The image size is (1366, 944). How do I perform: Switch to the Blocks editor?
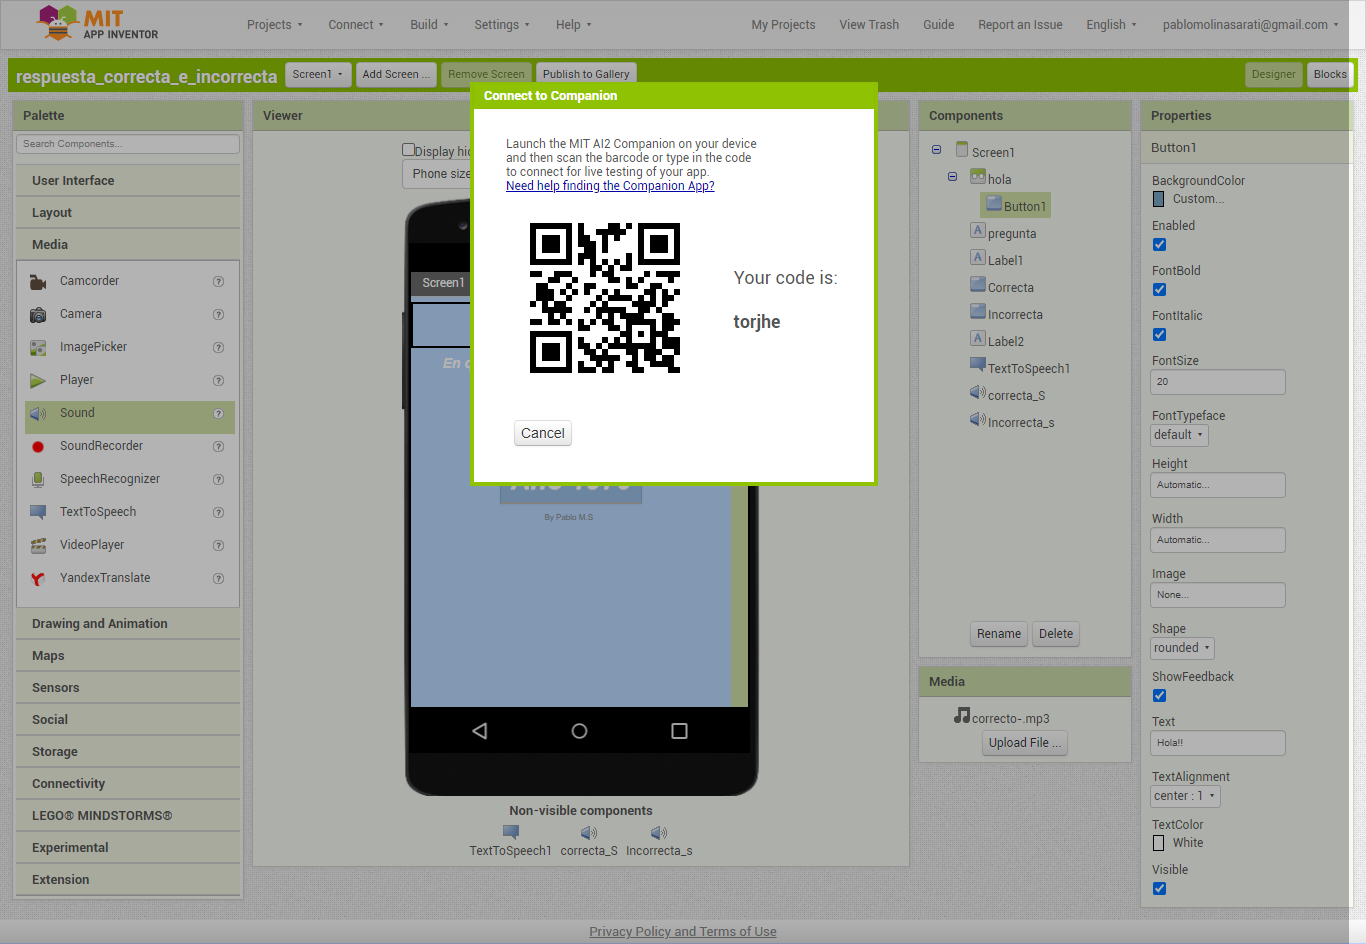point(1330,74)
